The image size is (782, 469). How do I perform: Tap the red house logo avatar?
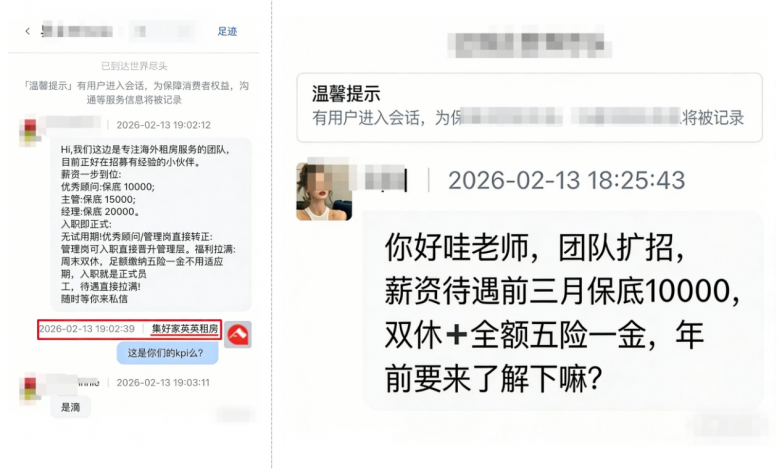[237, 335]
